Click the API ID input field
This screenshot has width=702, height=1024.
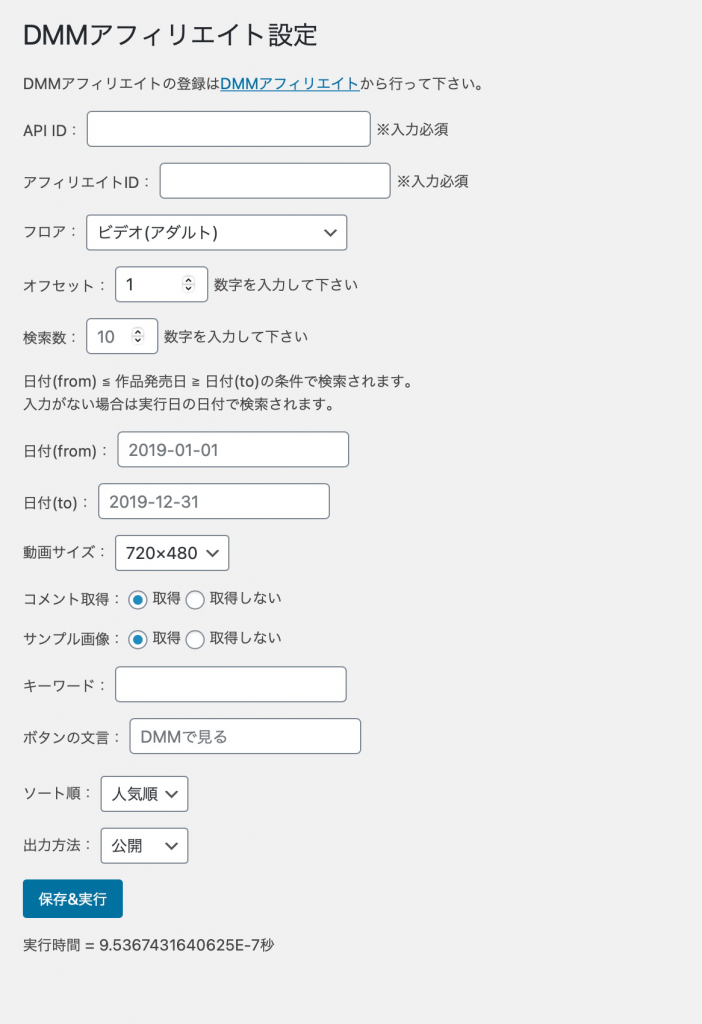[229, 129]
